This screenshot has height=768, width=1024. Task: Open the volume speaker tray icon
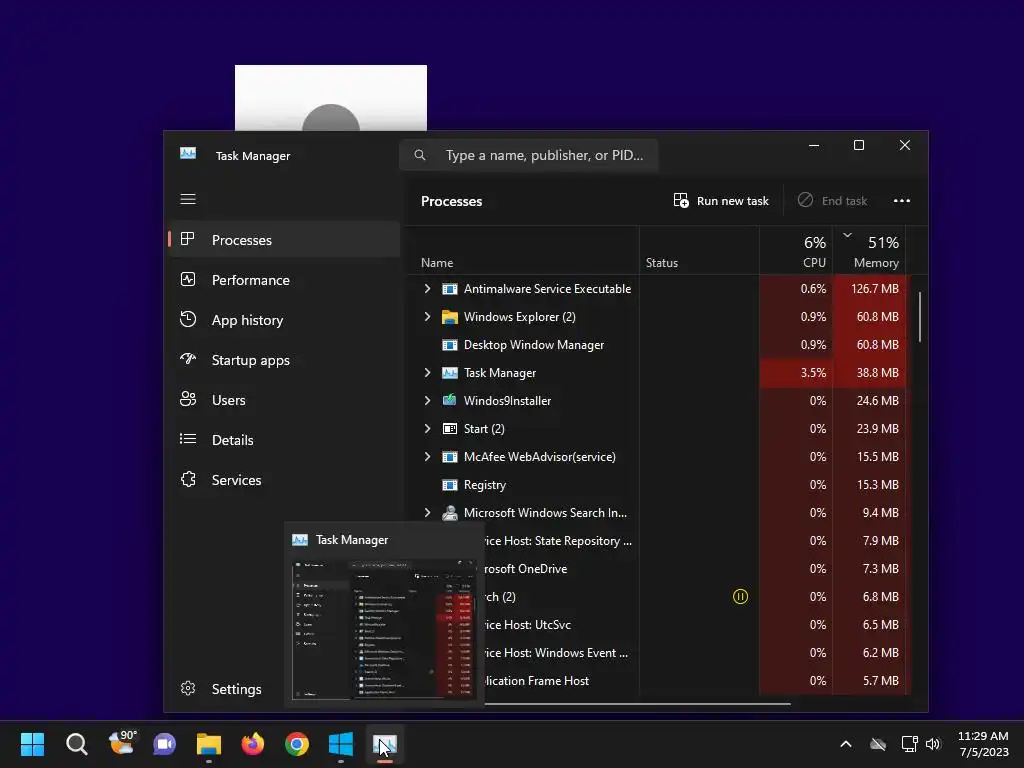click(x=933, y=744)
